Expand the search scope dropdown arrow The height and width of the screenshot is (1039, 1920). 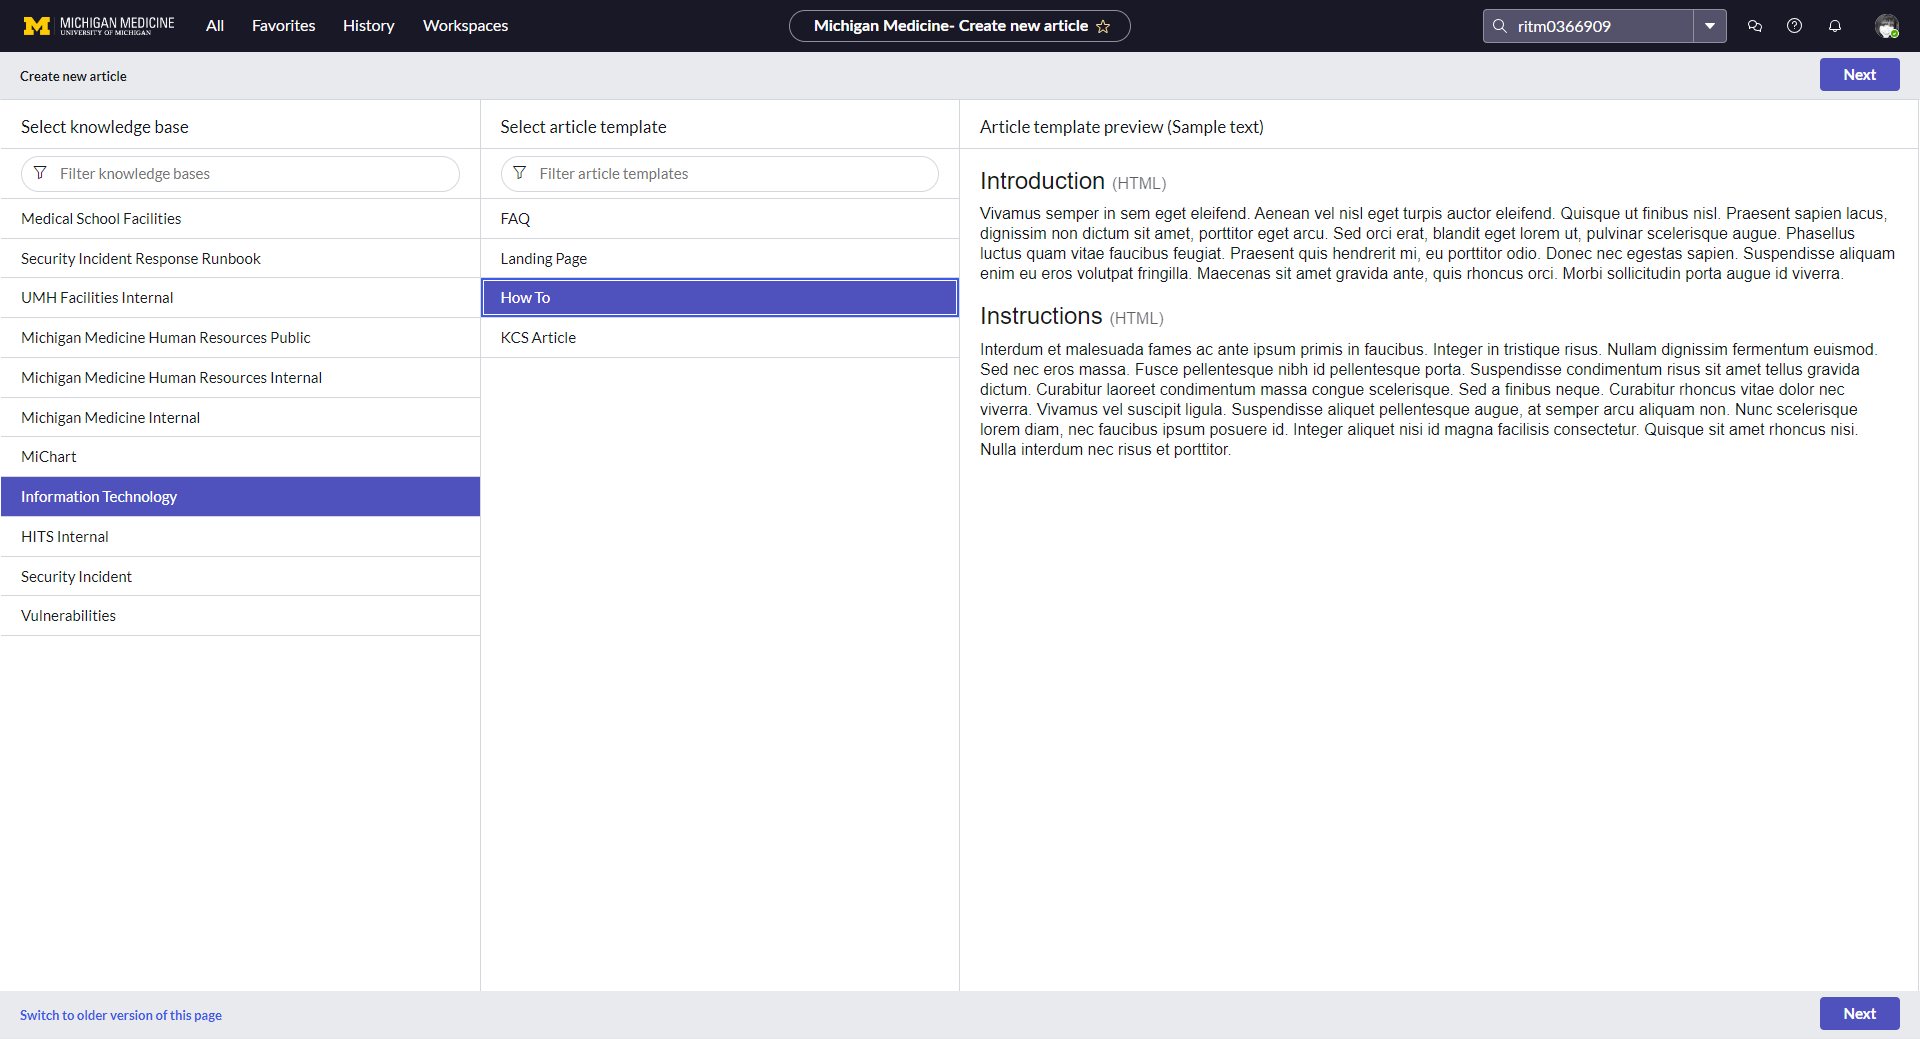coord(1710,26)
